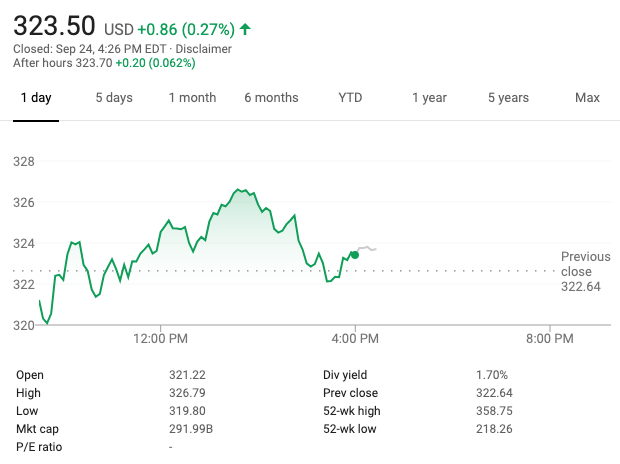This screenshot has width=620, height=464.
Task: Click the green closing-price dot on chart
Action: click(354, 255)
